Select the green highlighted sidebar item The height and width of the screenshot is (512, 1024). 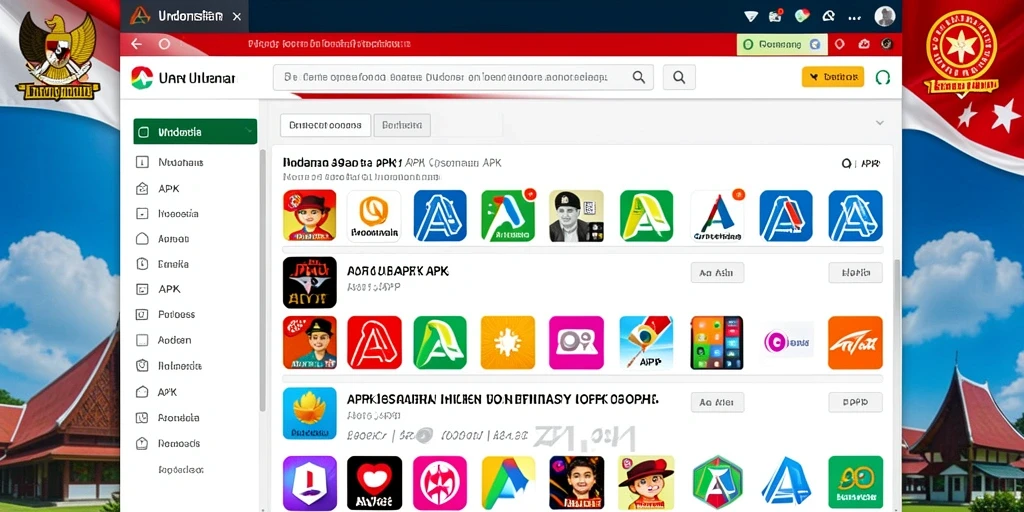(195, 131)
